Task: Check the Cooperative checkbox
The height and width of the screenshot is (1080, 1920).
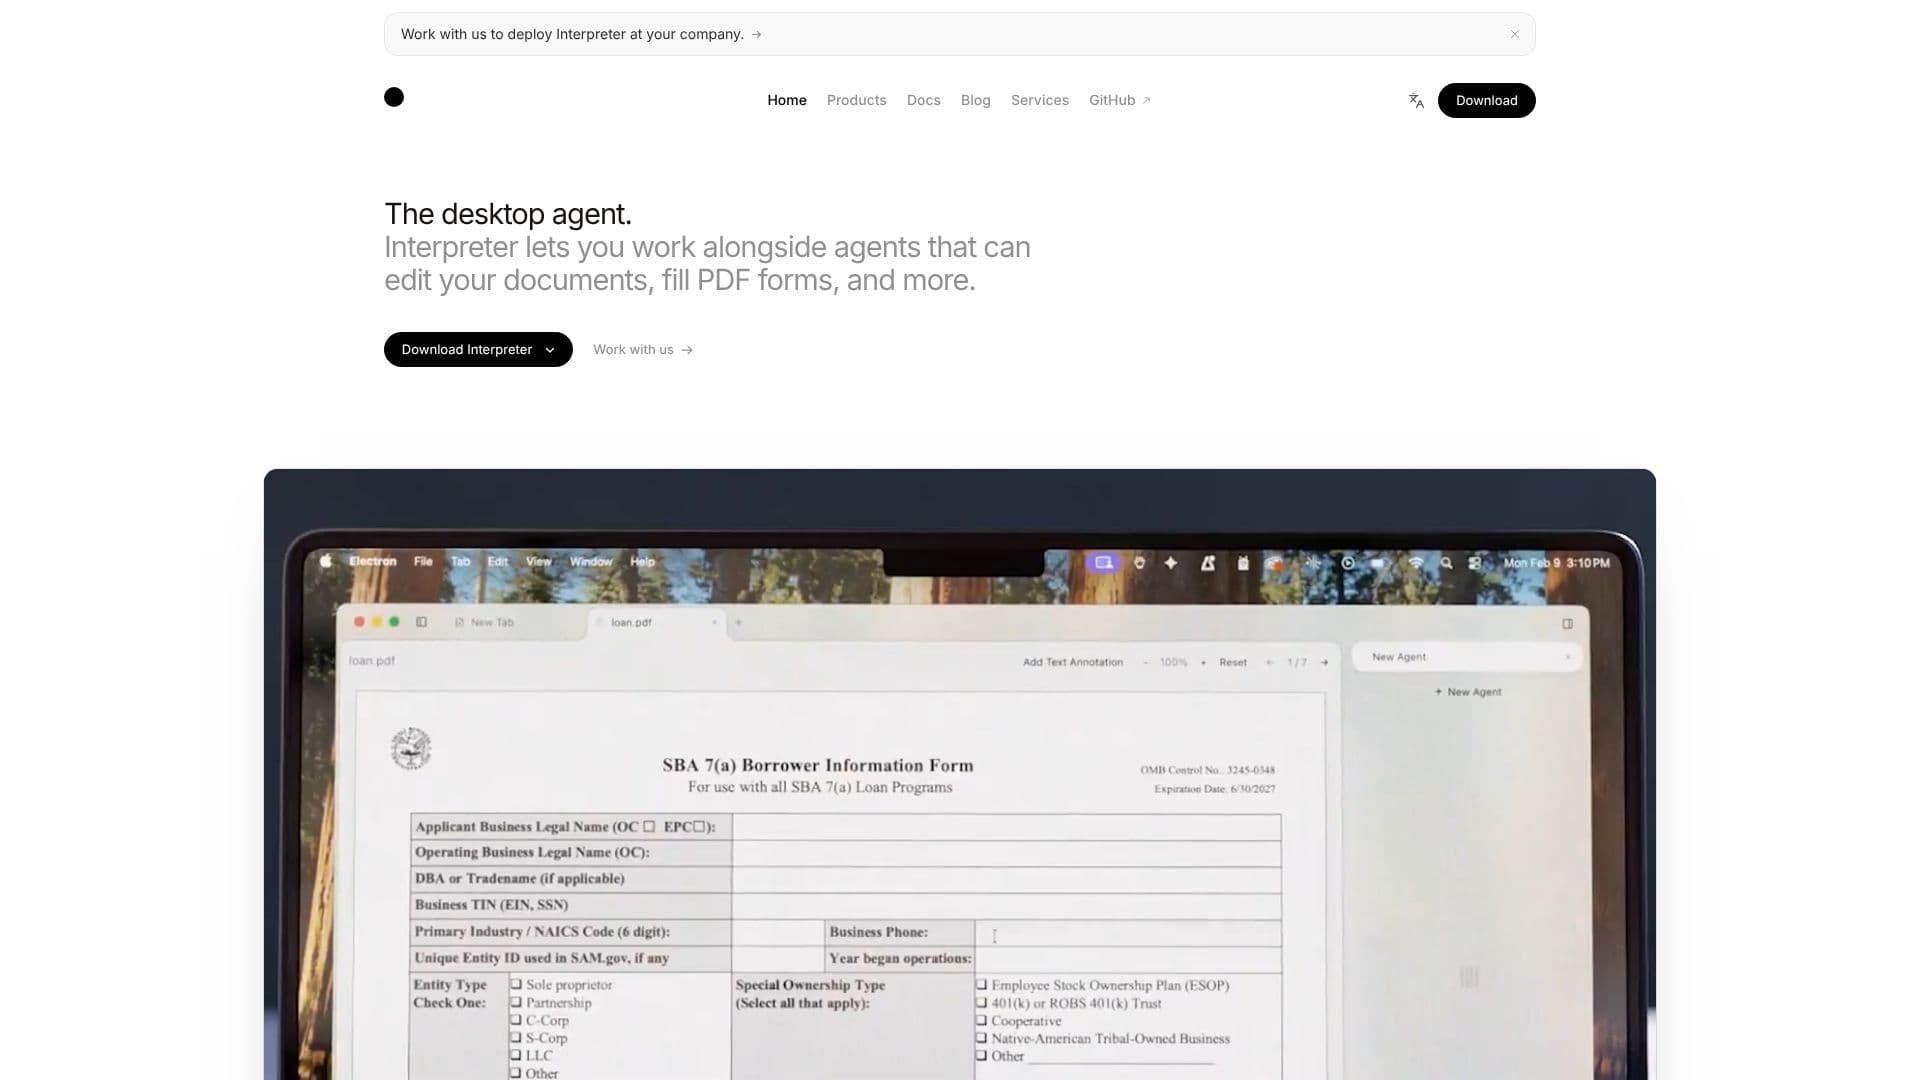Action: pyautogui.click(x=981, y=1021)
